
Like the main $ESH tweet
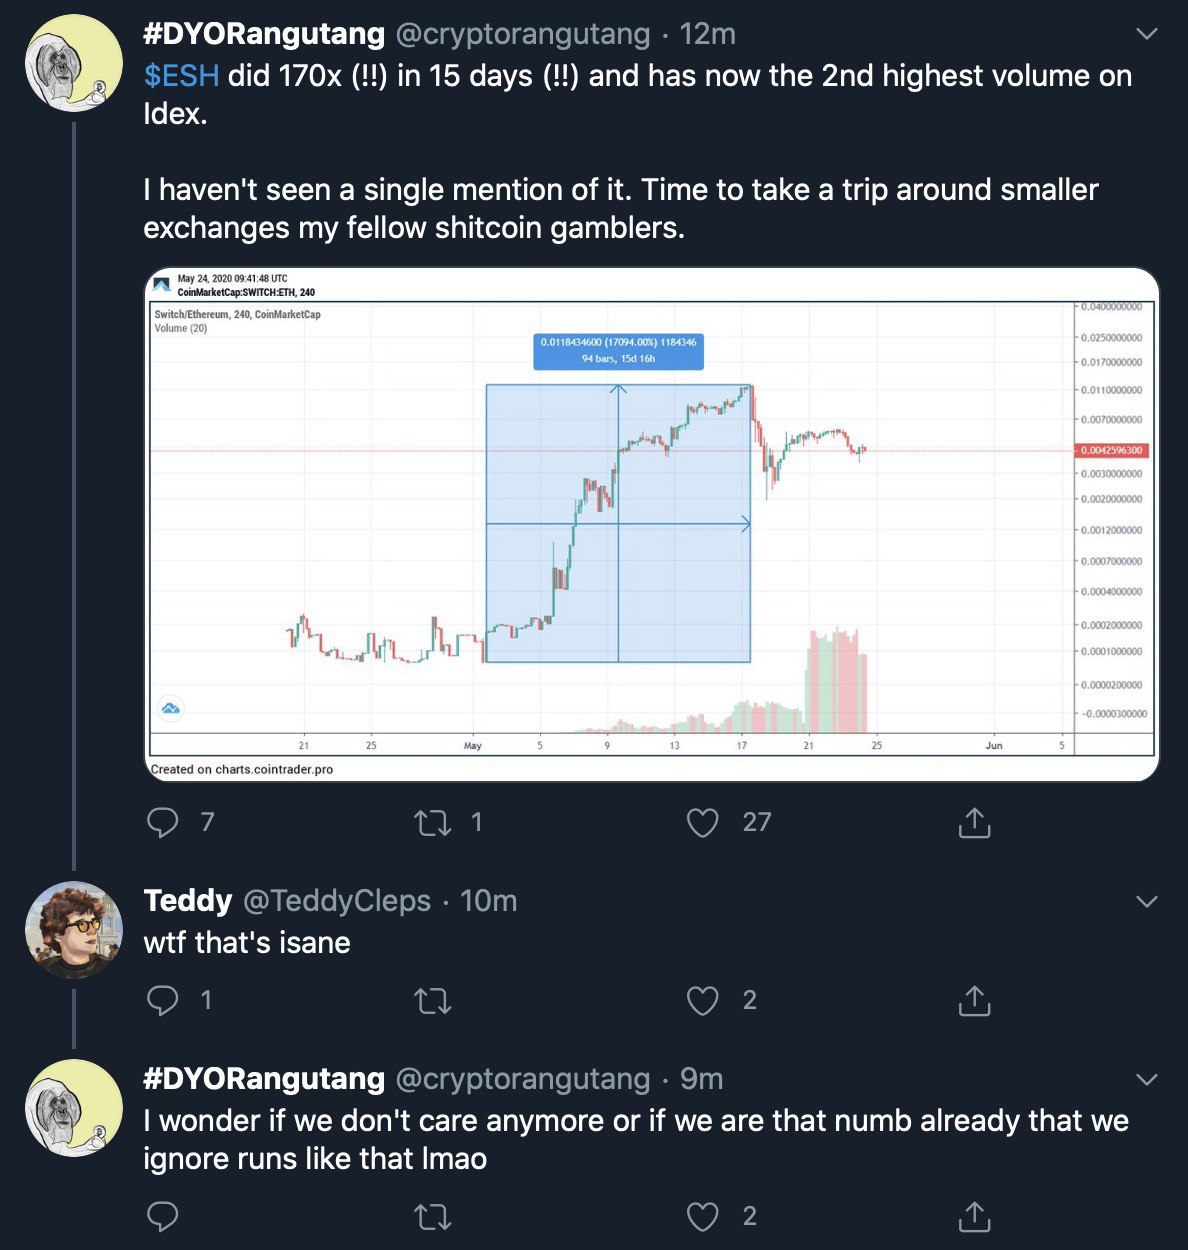click(702, 822)
